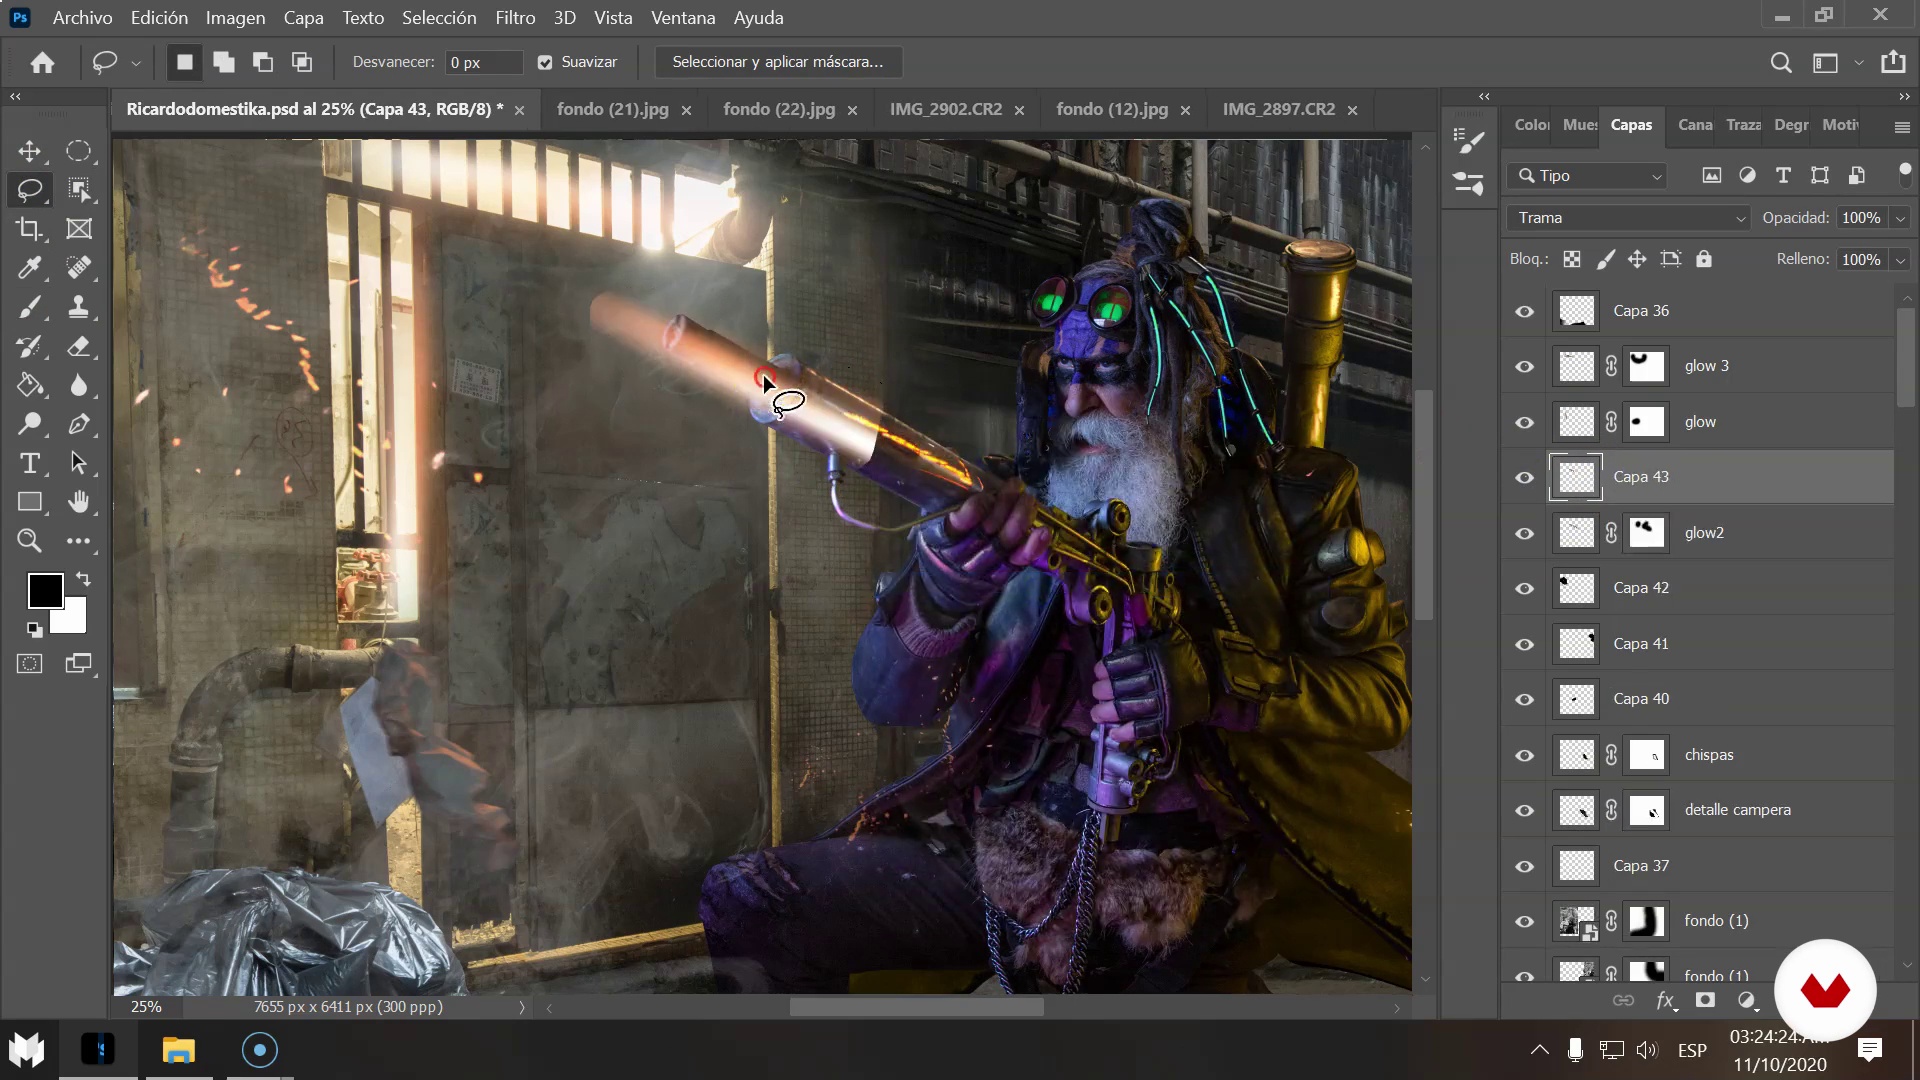Open the Selección menu
Viewport: 1920px width, 1080px height.
tap(439, 18)
